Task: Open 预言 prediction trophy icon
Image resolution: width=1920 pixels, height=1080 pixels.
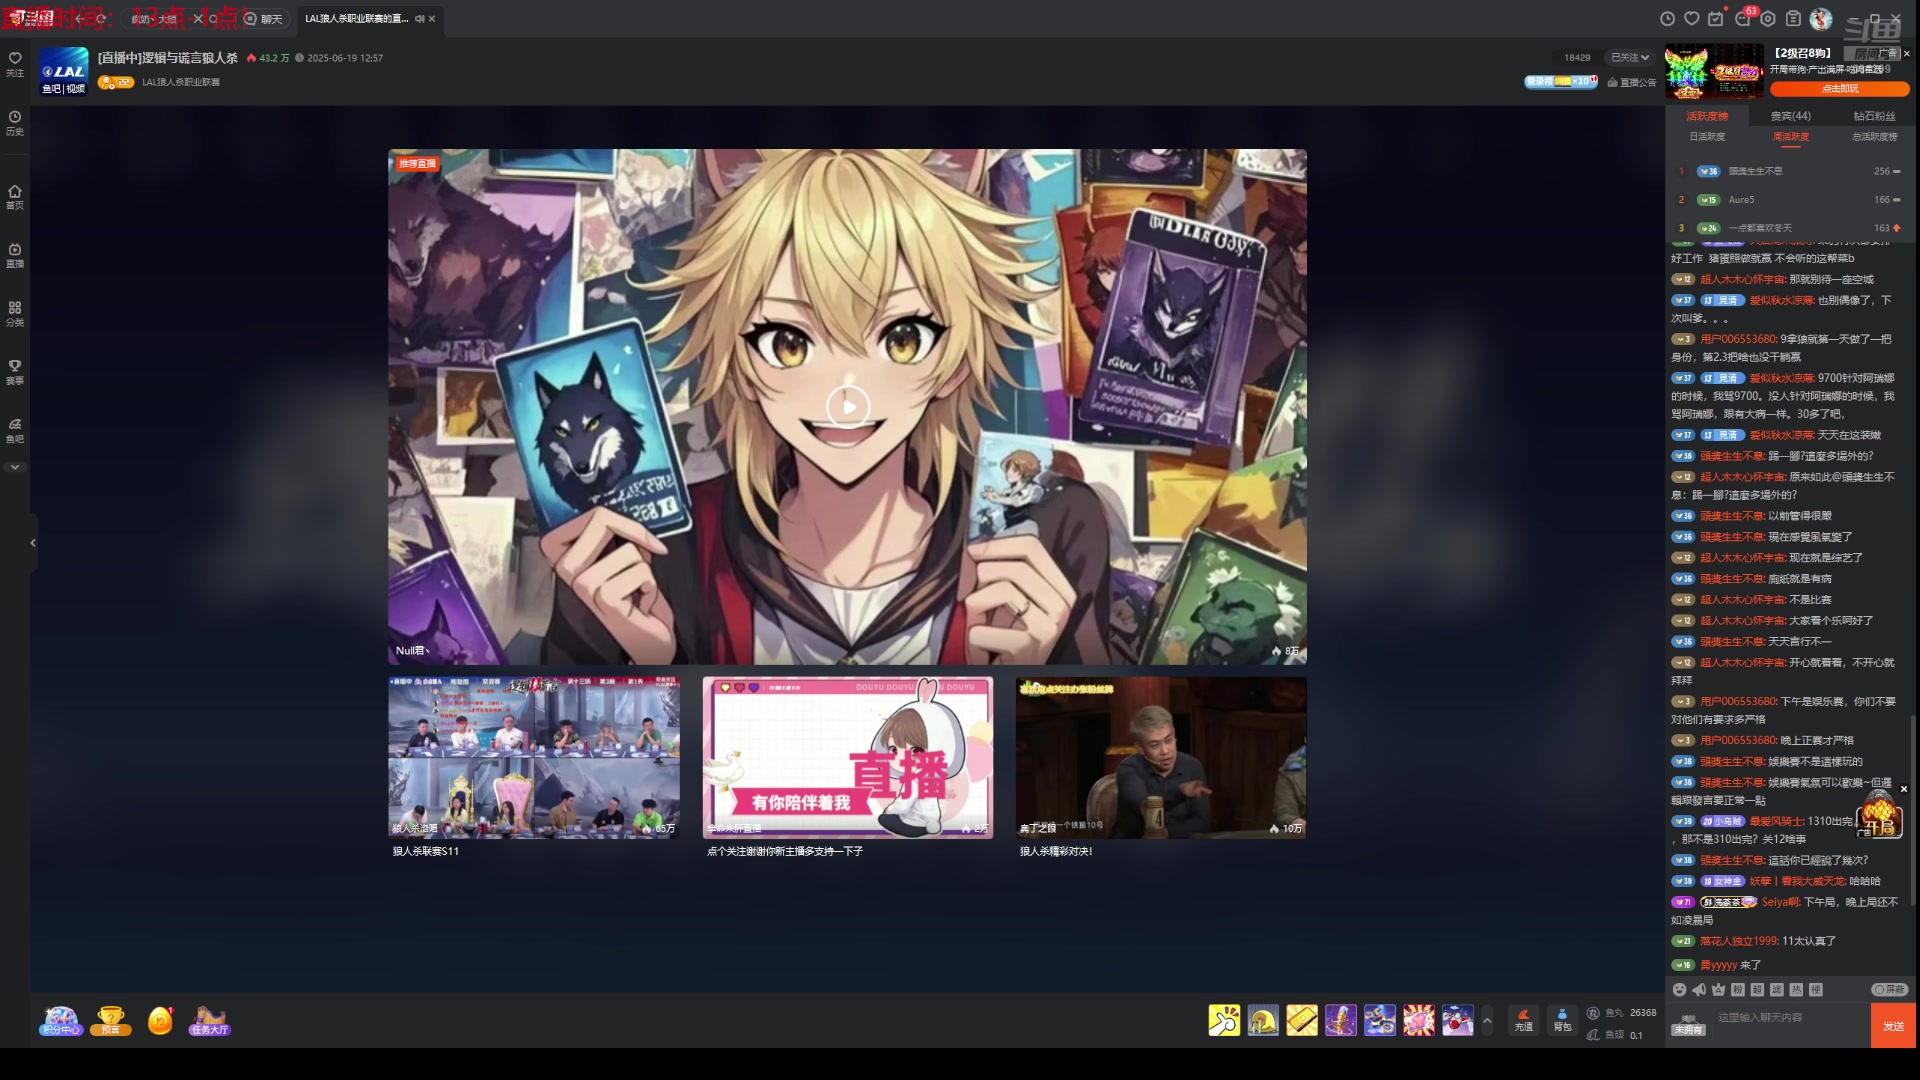Action: (111, 1021)
